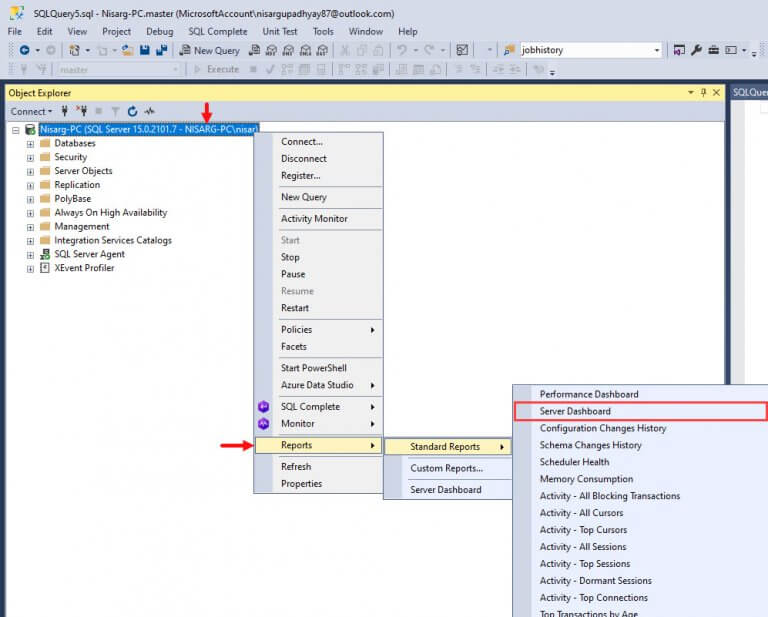The width and height of the screenshot is (768, 617).
Task: Click the Filter icon in Object Explorer toolbar
Action: (x=115, y=112)
